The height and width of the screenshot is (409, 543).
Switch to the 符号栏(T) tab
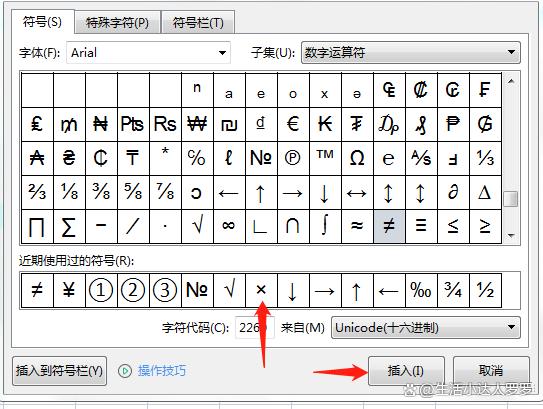[198, 23]
